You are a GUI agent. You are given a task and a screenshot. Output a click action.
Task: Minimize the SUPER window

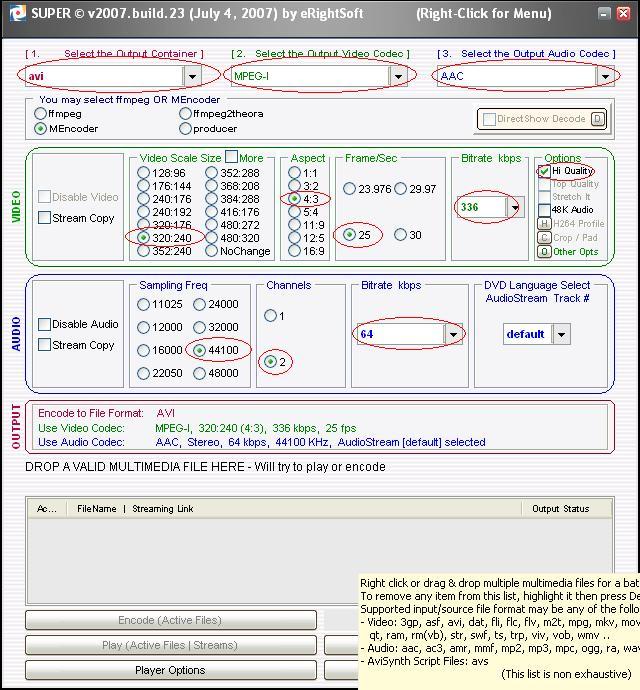point(604,13)
